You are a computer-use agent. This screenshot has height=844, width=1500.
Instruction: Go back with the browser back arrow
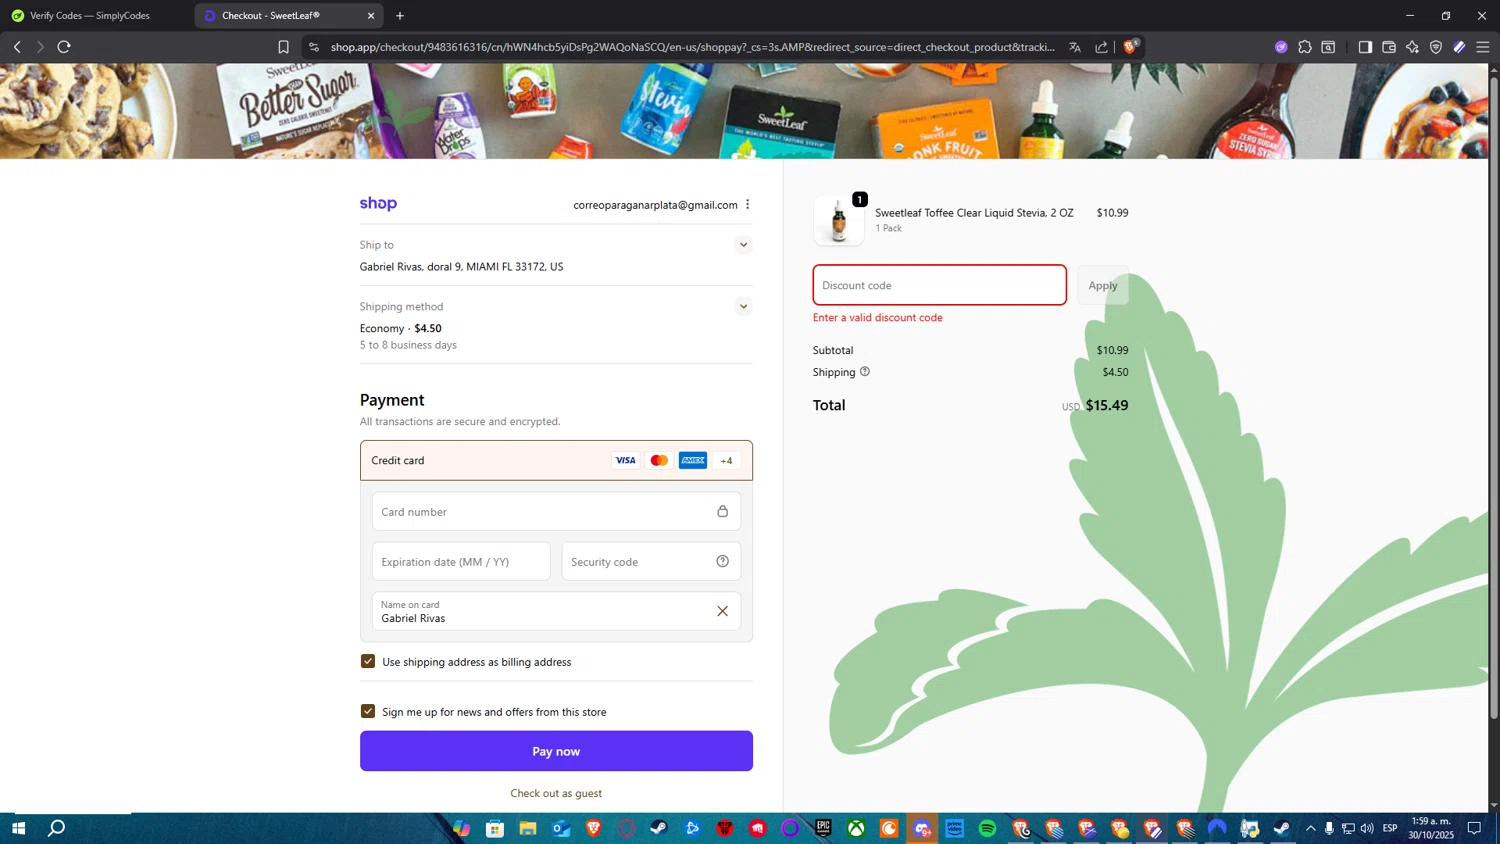pyautogui.click(x=17, y=47)
